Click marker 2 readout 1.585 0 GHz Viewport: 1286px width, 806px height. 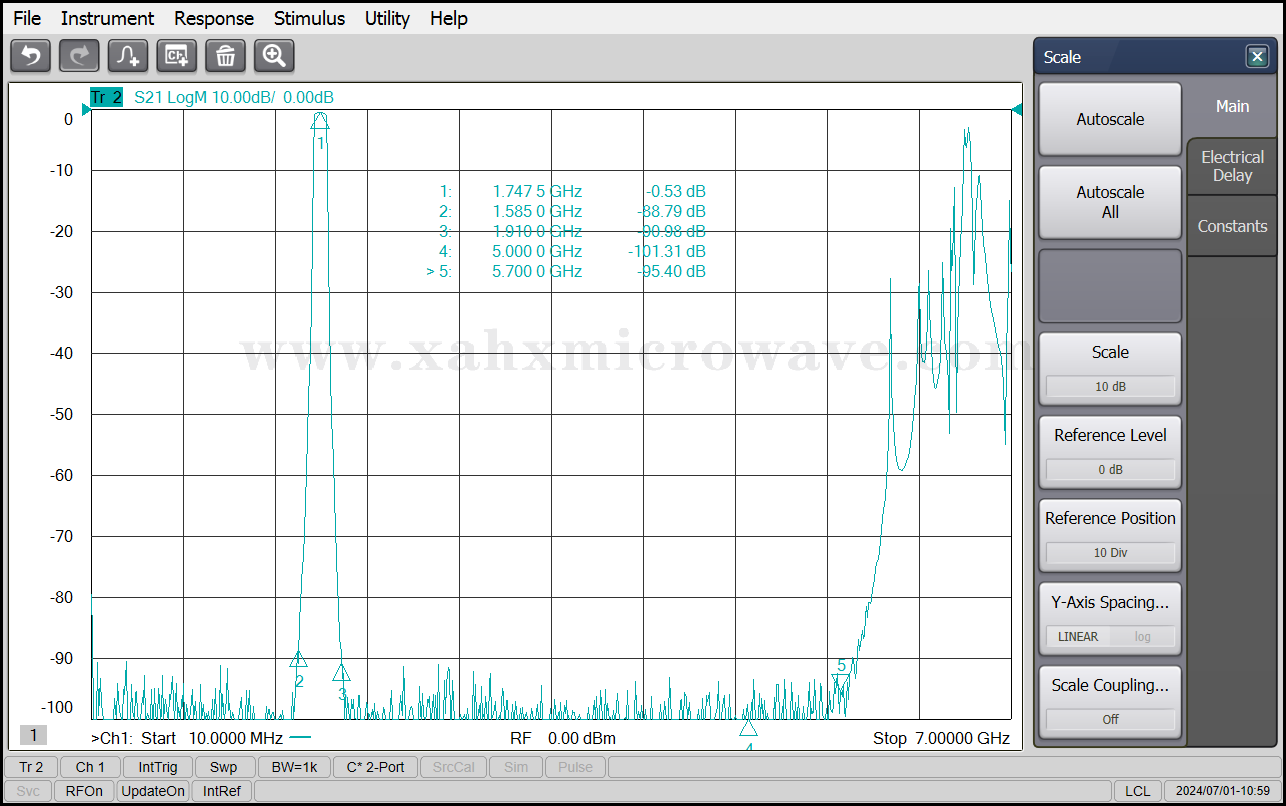tap(537, 211)
